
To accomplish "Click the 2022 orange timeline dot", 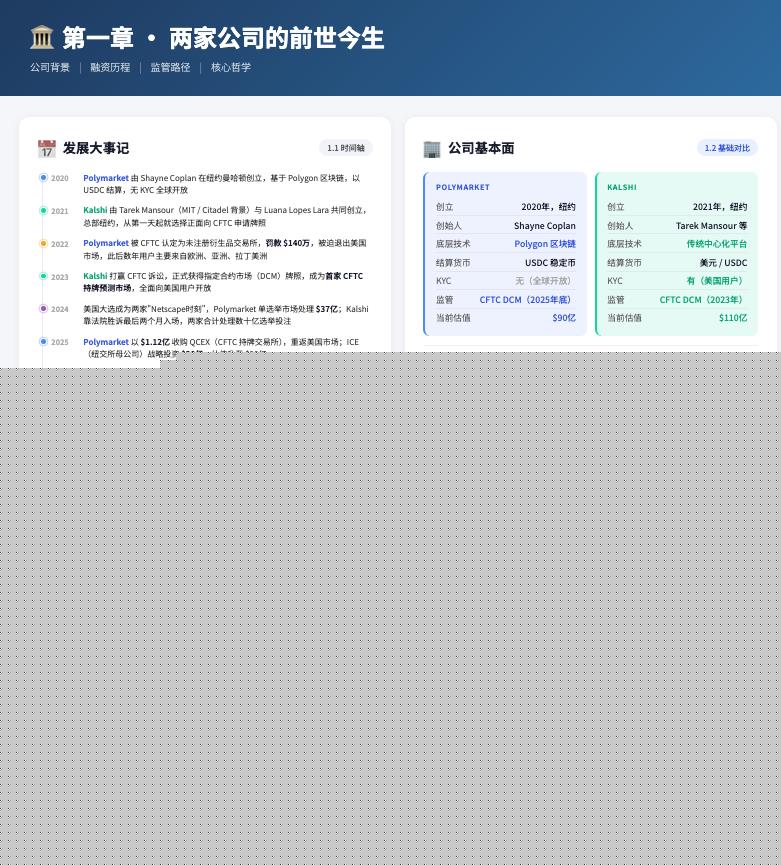I will (43, 243).
